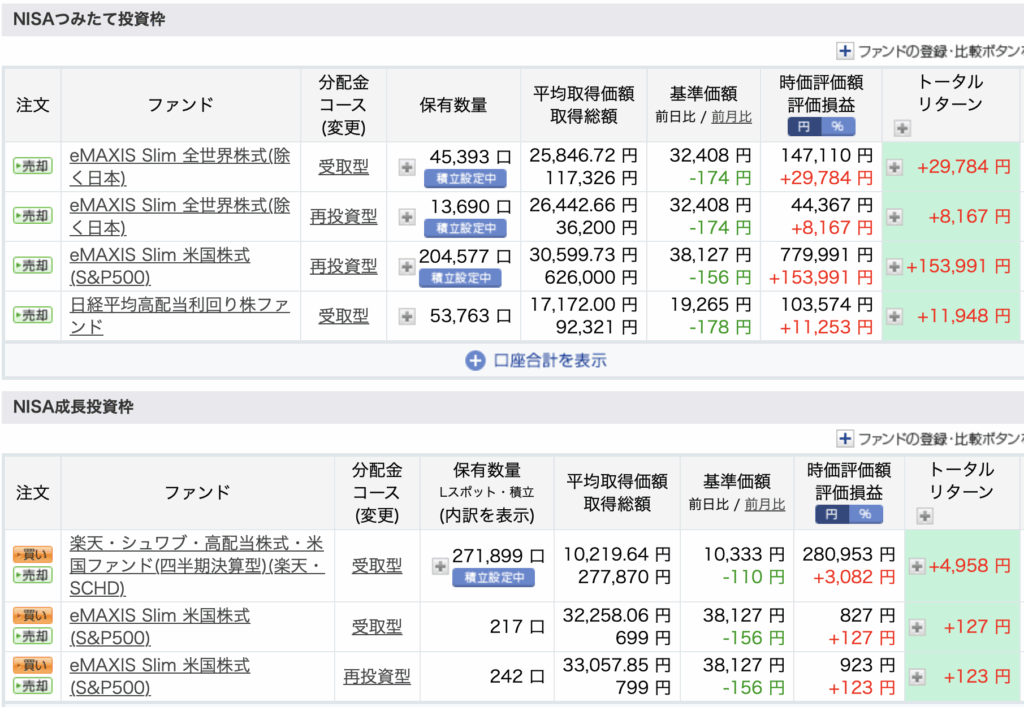The height and width of the screenshot is (707, 1024).
Task: Toggle 成長投資枠 評価損益 display to %
Action: pyautogui.click(x=865, y=514)
